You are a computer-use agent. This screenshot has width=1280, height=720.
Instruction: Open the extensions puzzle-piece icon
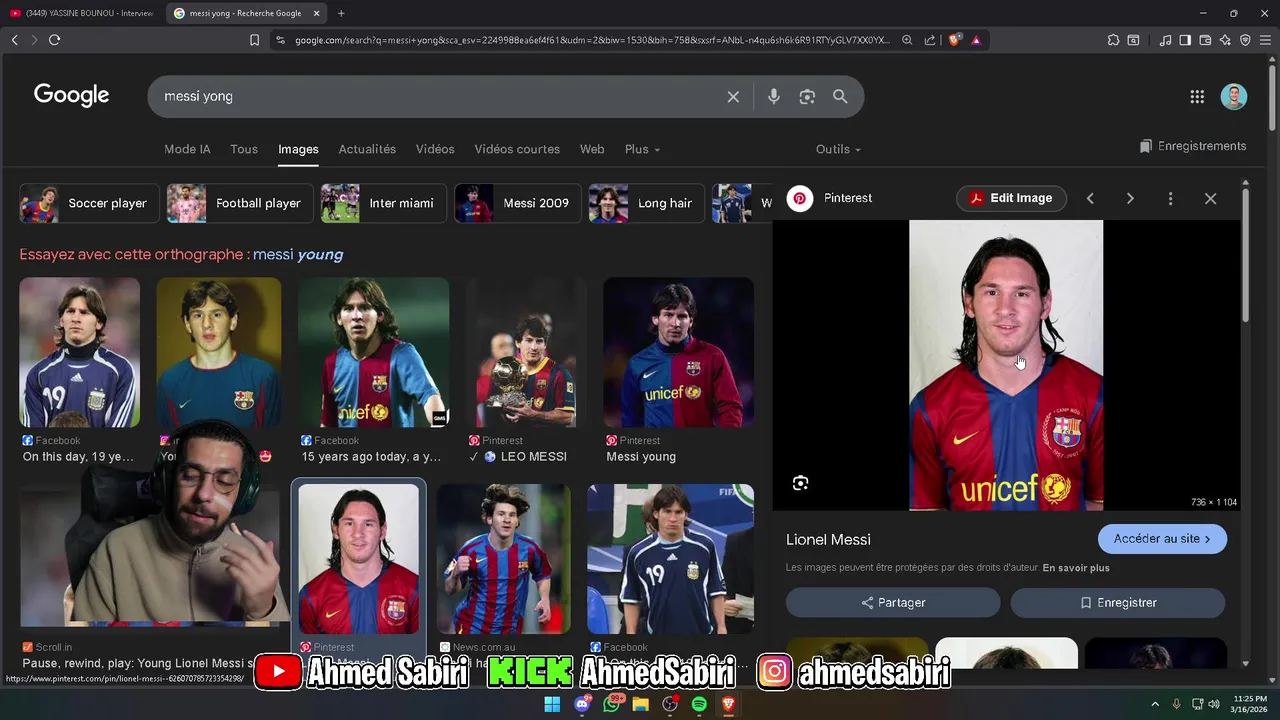click(x=1113, y=40)
